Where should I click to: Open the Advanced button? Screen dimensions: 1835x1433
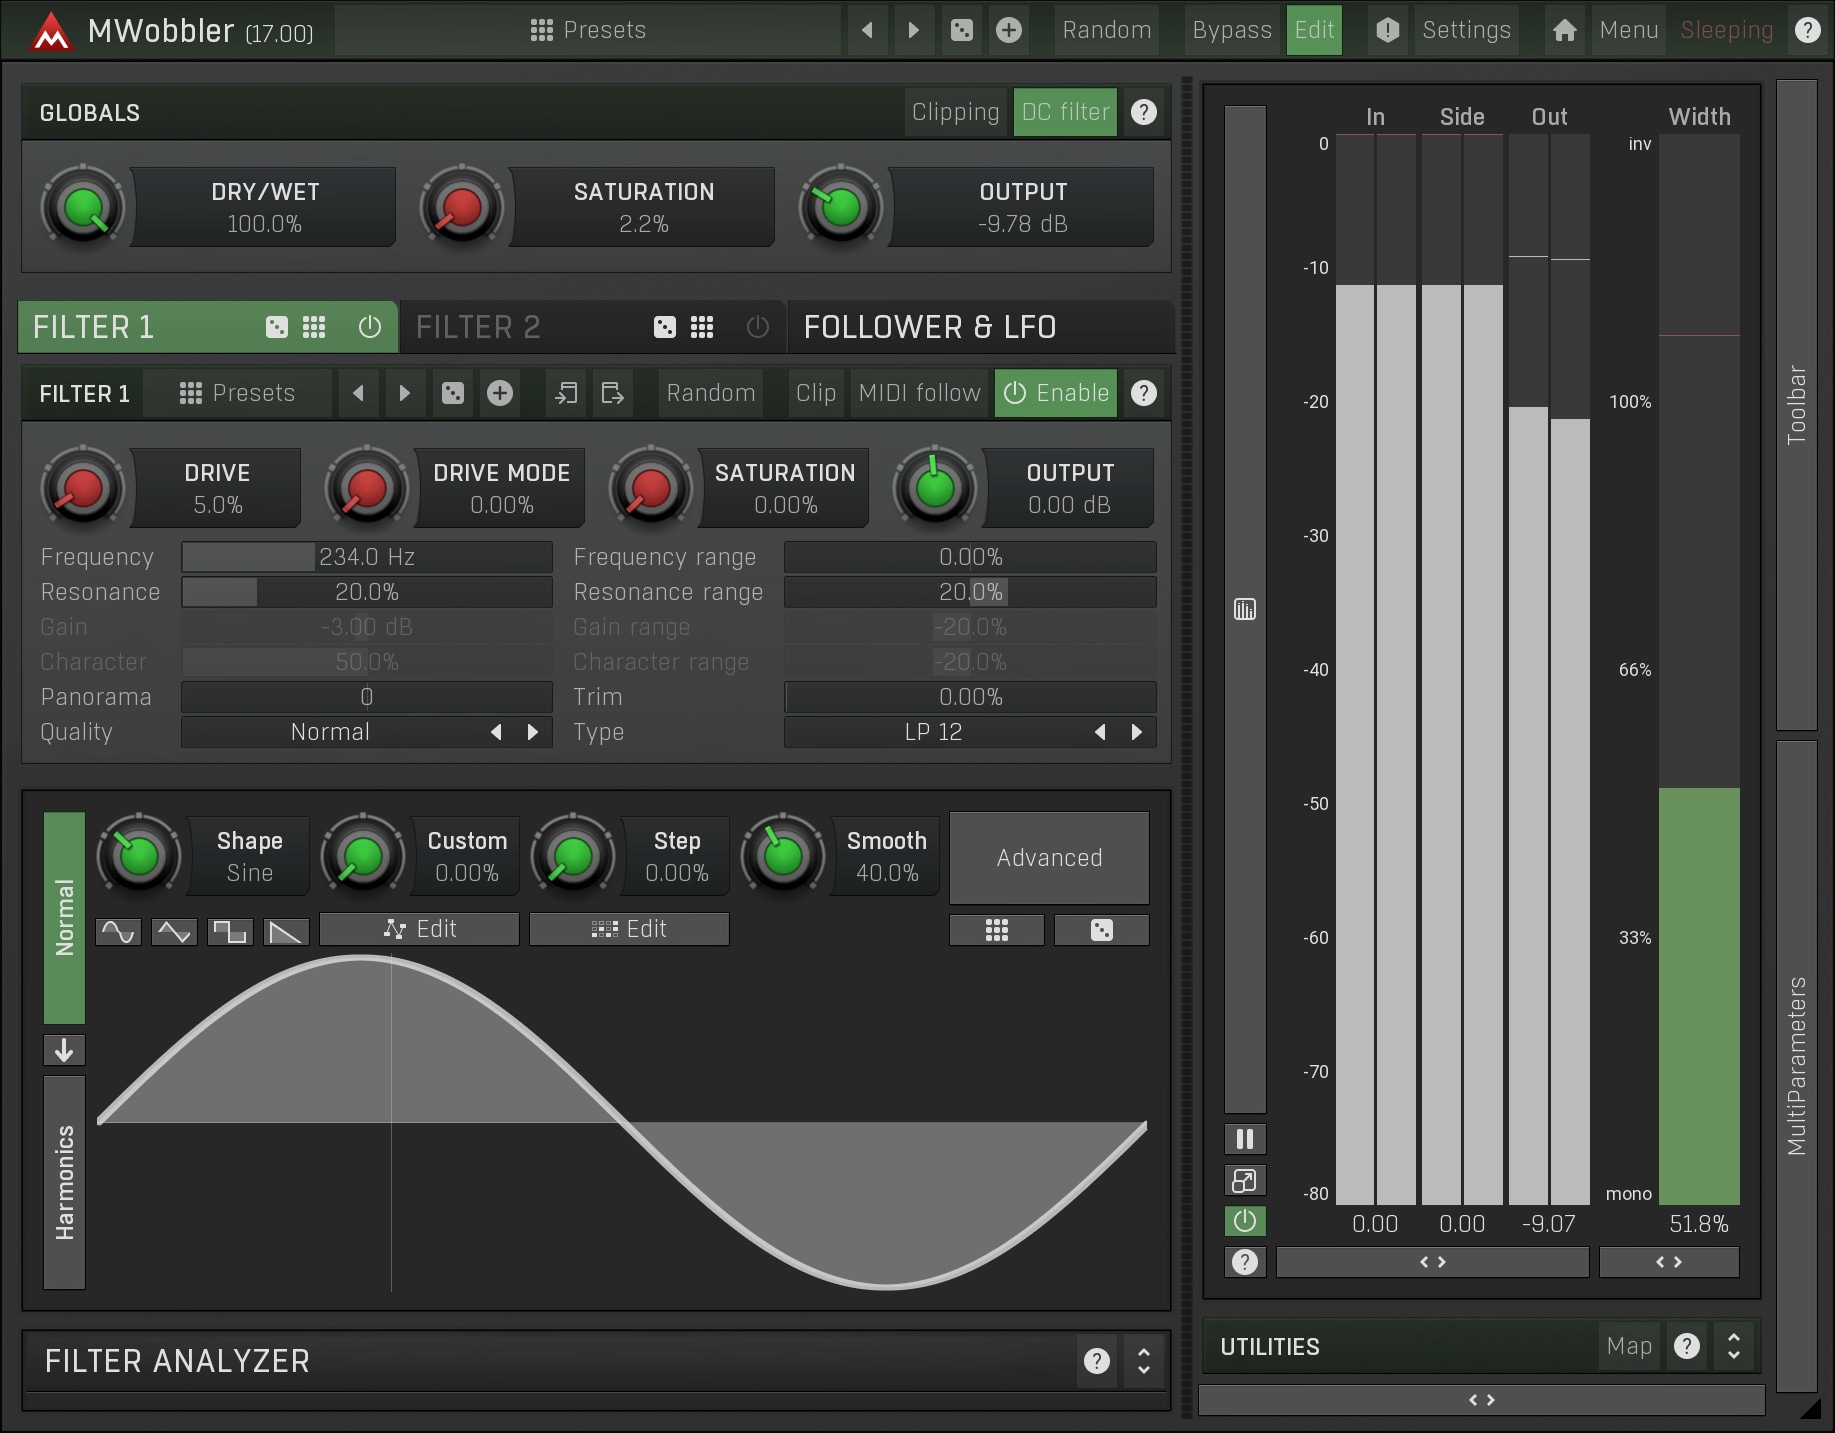1049,858
